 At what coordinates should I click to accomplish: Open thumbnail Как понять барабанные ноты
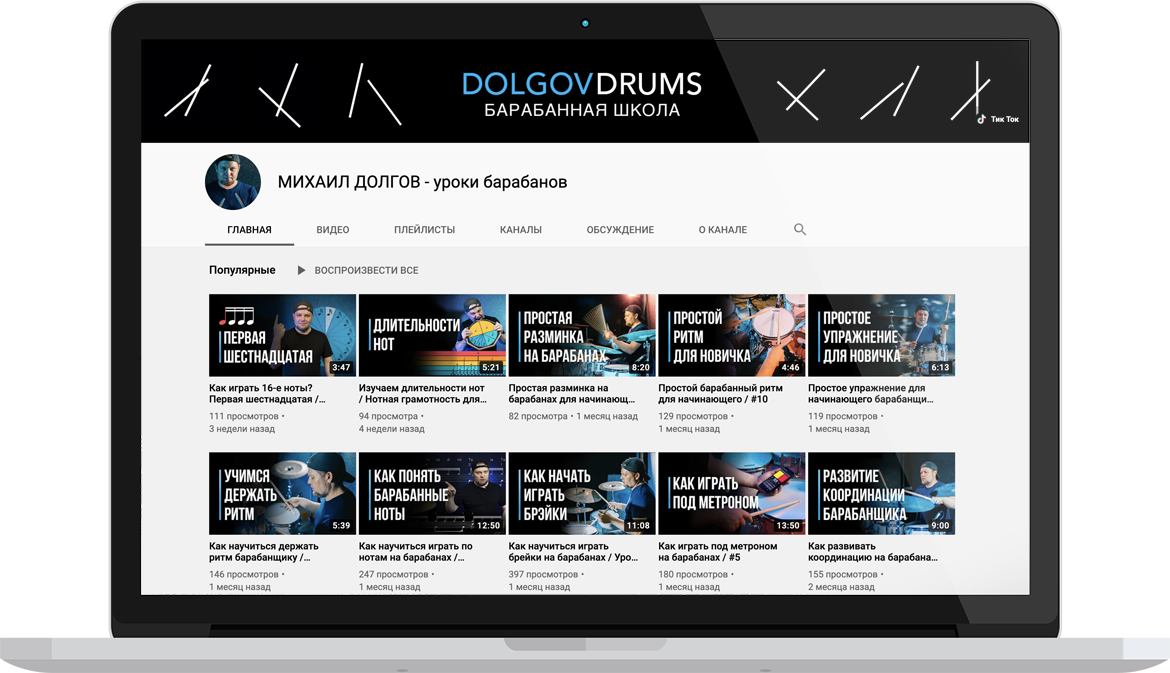(x=432, y=493)
